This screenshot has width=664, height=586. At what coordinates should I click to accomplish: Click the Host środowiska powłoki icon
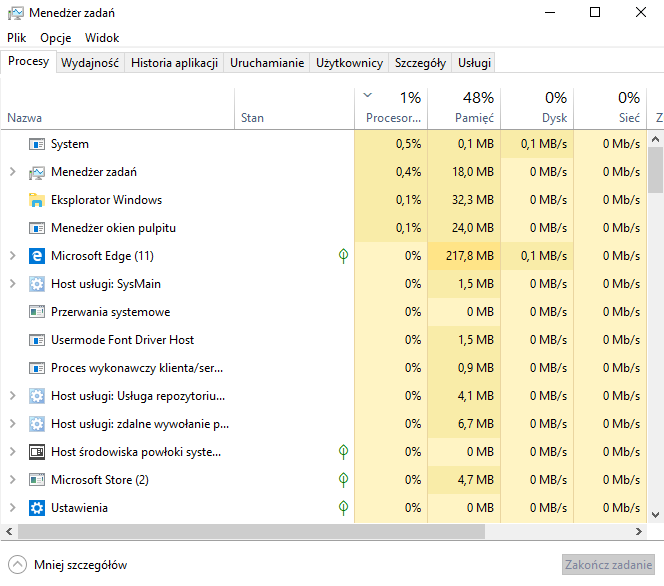(37, 452)
